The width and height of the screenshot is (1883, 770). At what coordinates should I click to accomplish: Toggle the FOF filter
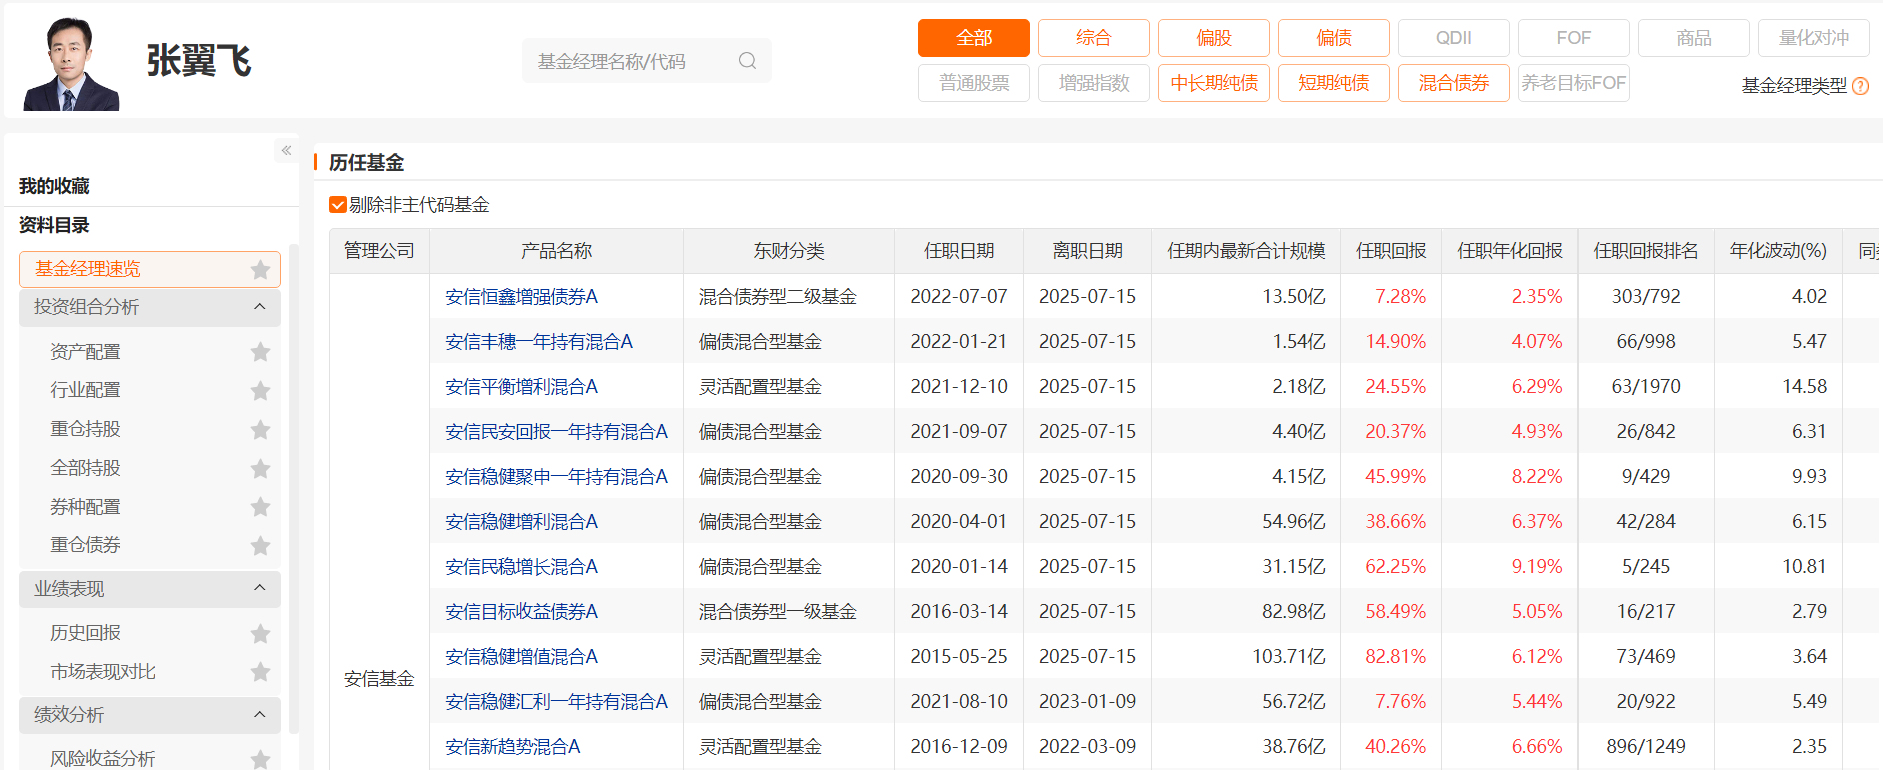1574,38
